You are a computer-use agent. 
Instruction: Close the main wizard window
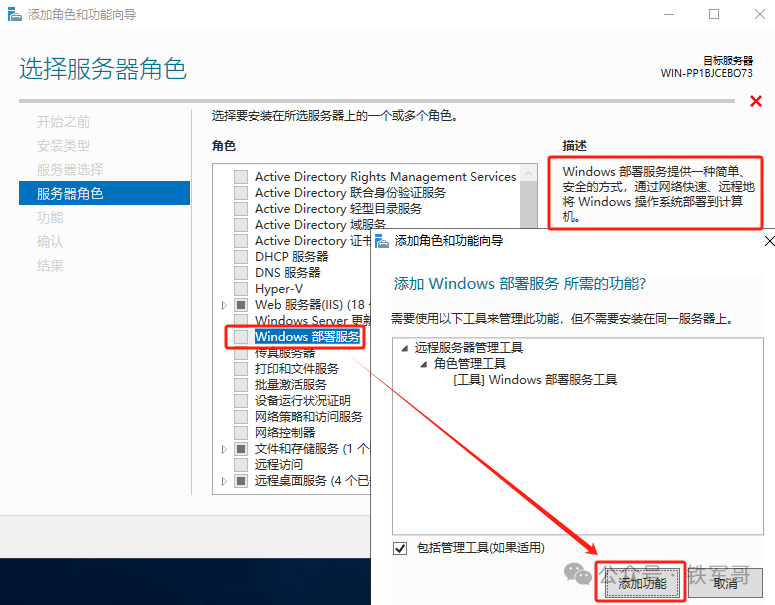[x=760, y=14]
